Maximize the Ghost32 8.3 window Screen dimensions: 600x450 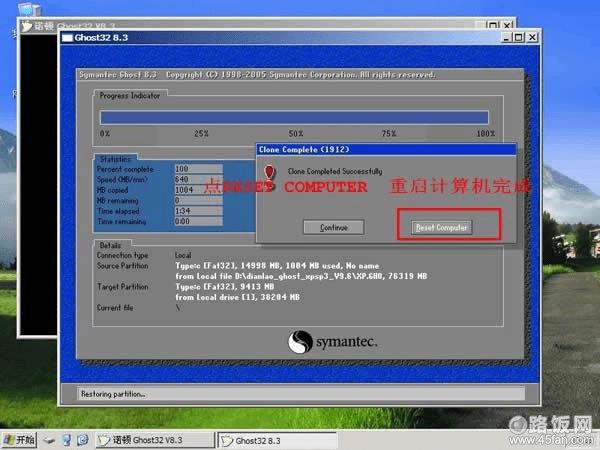tap(519, 37)
